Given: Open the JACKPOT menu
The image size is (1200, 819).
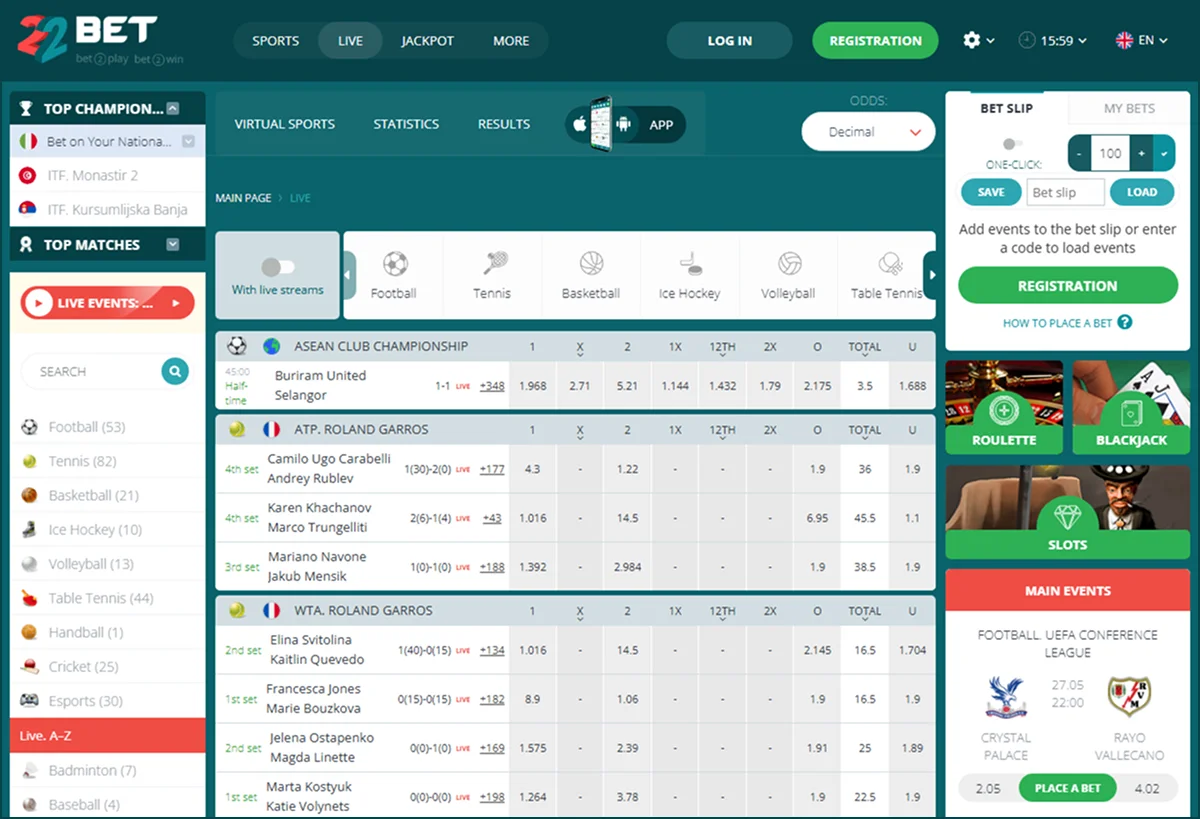Looking at the screenshot, I should (x=428, y=41).
